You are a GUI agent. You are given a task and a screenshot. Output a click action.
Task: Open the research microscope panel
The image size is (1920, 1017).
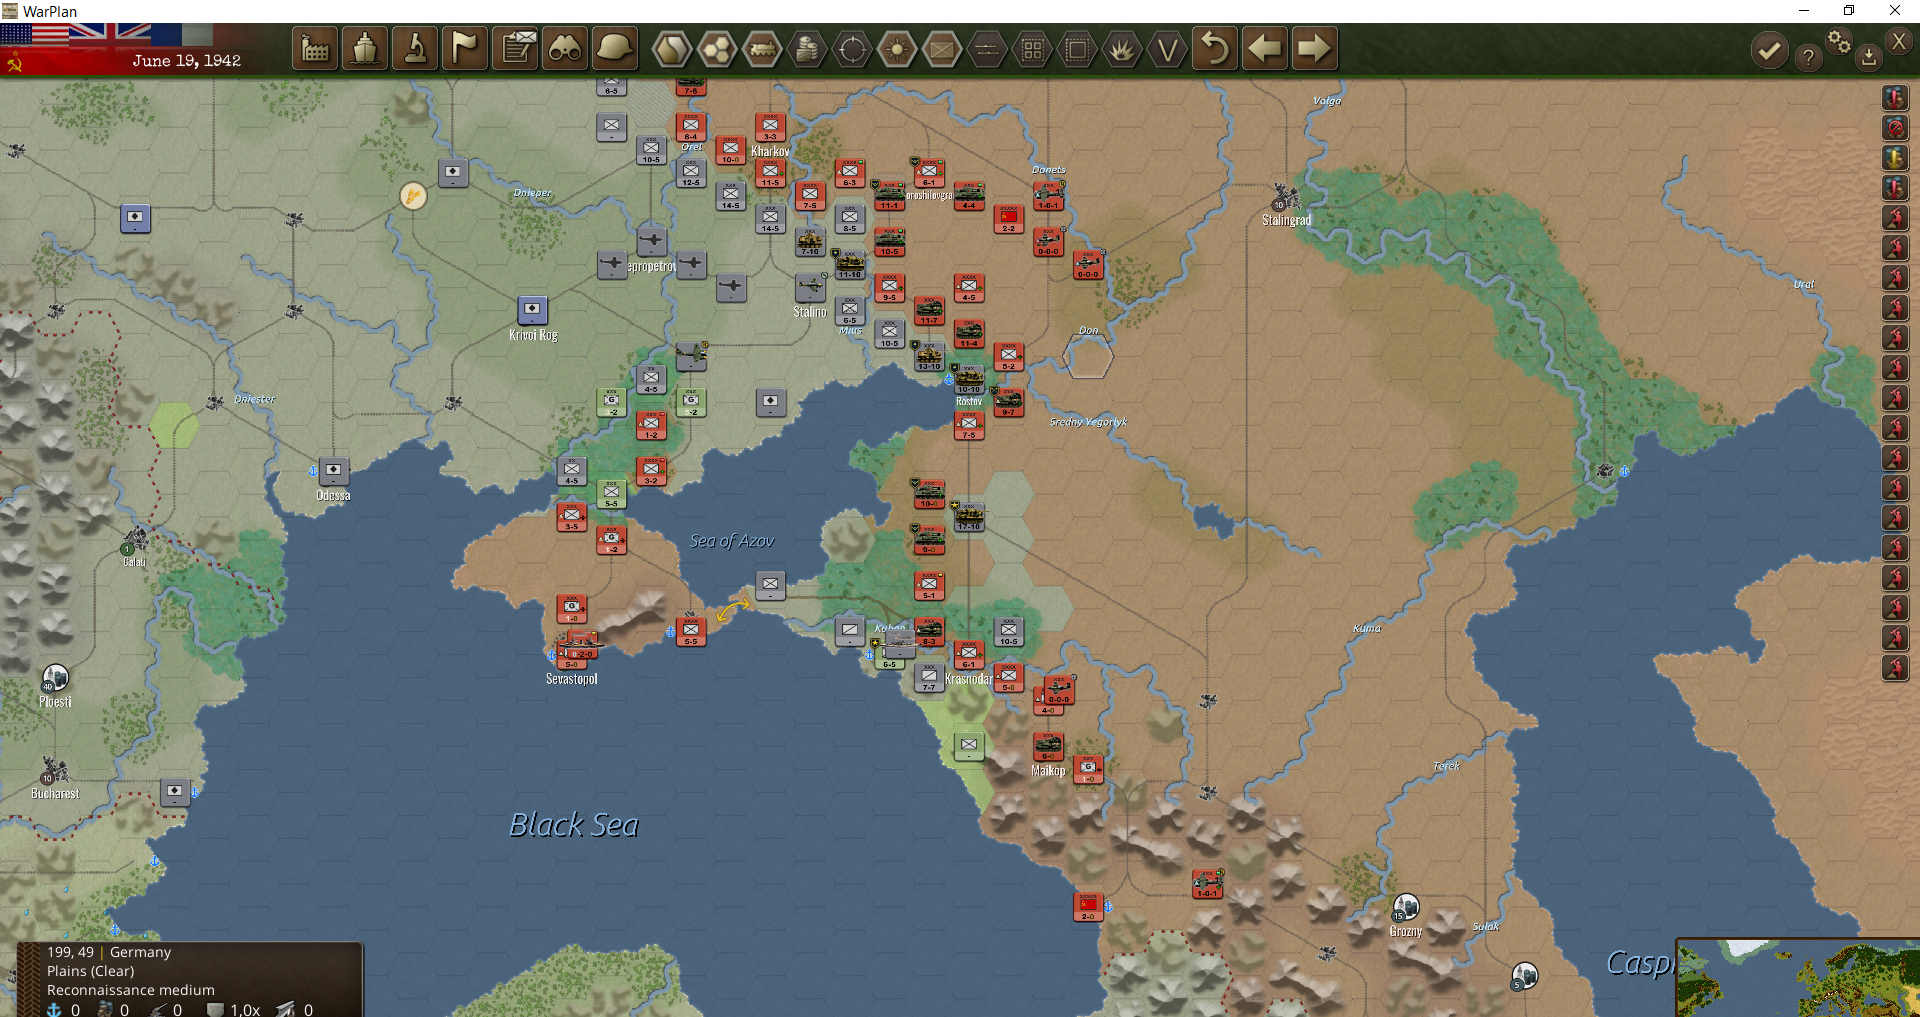(415, 48)
